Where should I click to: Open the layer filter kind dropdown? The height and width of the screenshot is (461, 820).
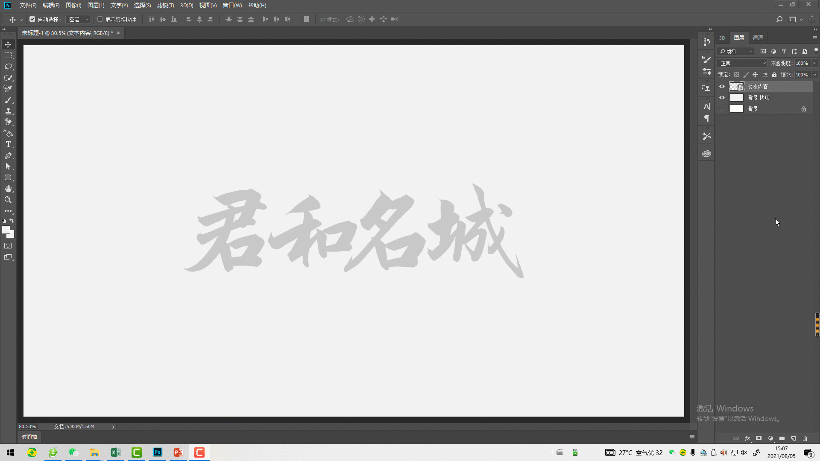click(x=736, y=51)
